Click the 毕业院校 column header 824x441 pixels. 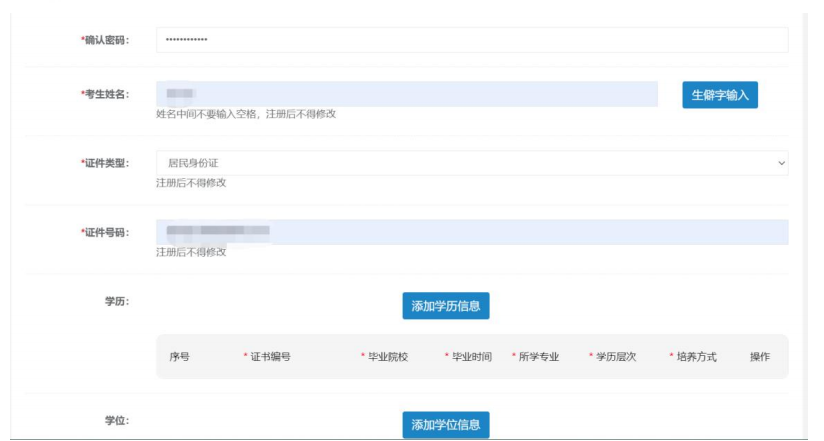[385, 357]
